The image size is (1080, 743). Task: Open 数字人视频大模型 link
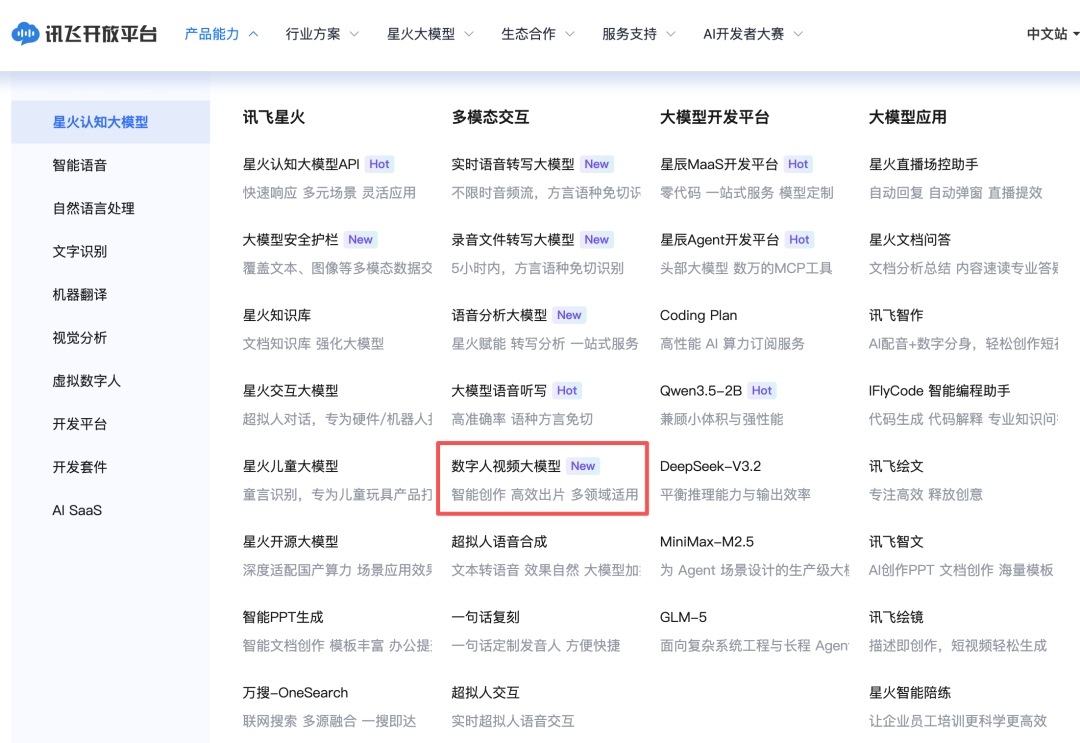click(506, 466)
